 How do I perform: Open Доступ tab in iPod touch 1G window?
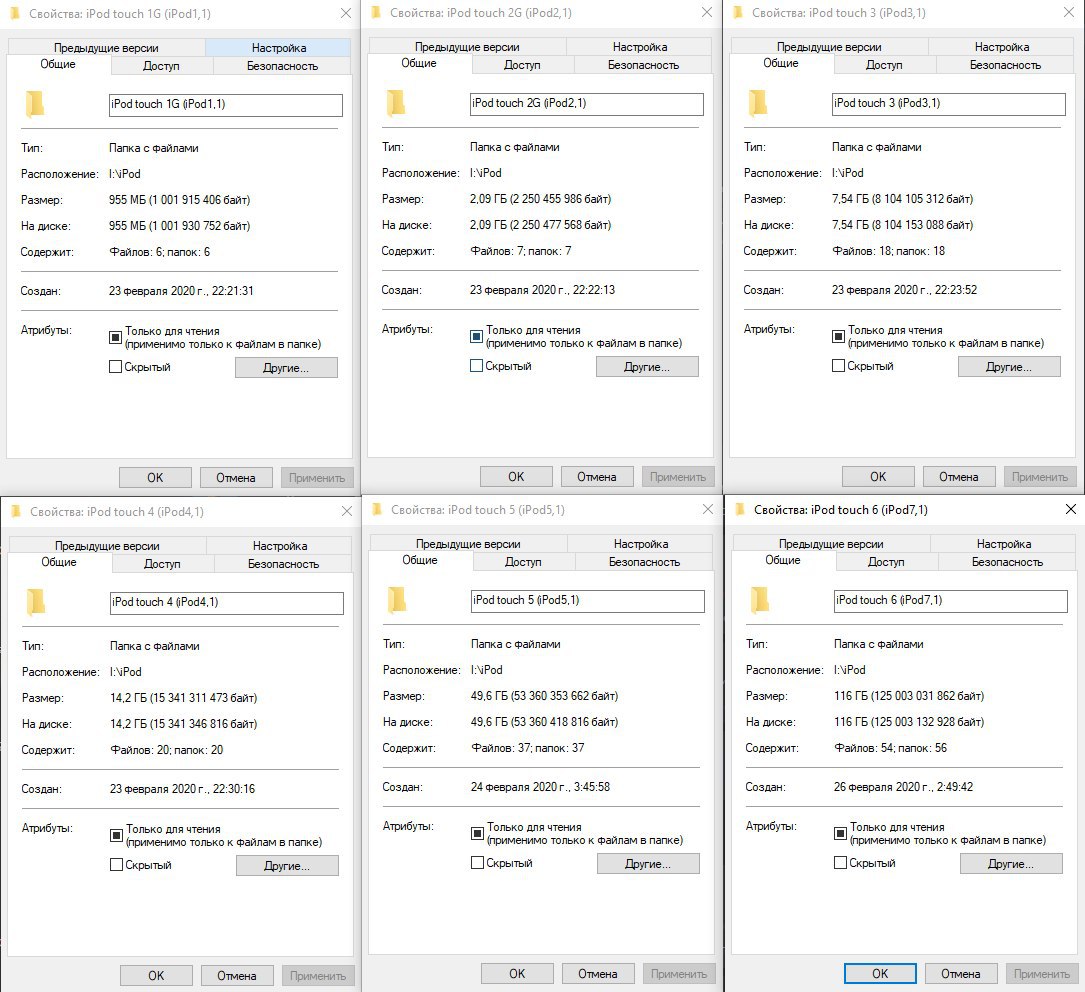[x=161, y=66]
